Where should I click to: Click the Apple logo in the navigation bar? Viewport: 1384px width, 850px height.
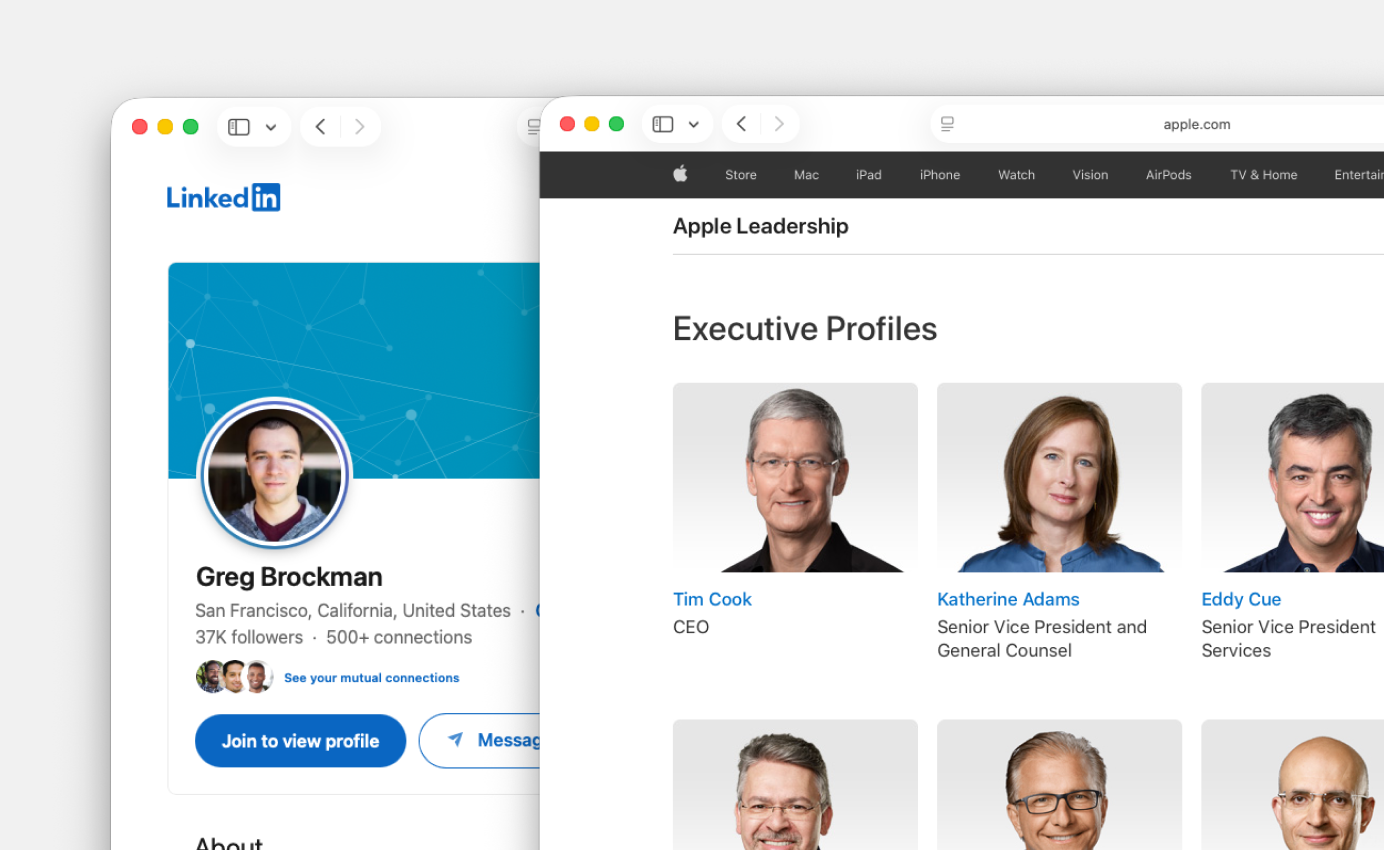tap(680, 174)
